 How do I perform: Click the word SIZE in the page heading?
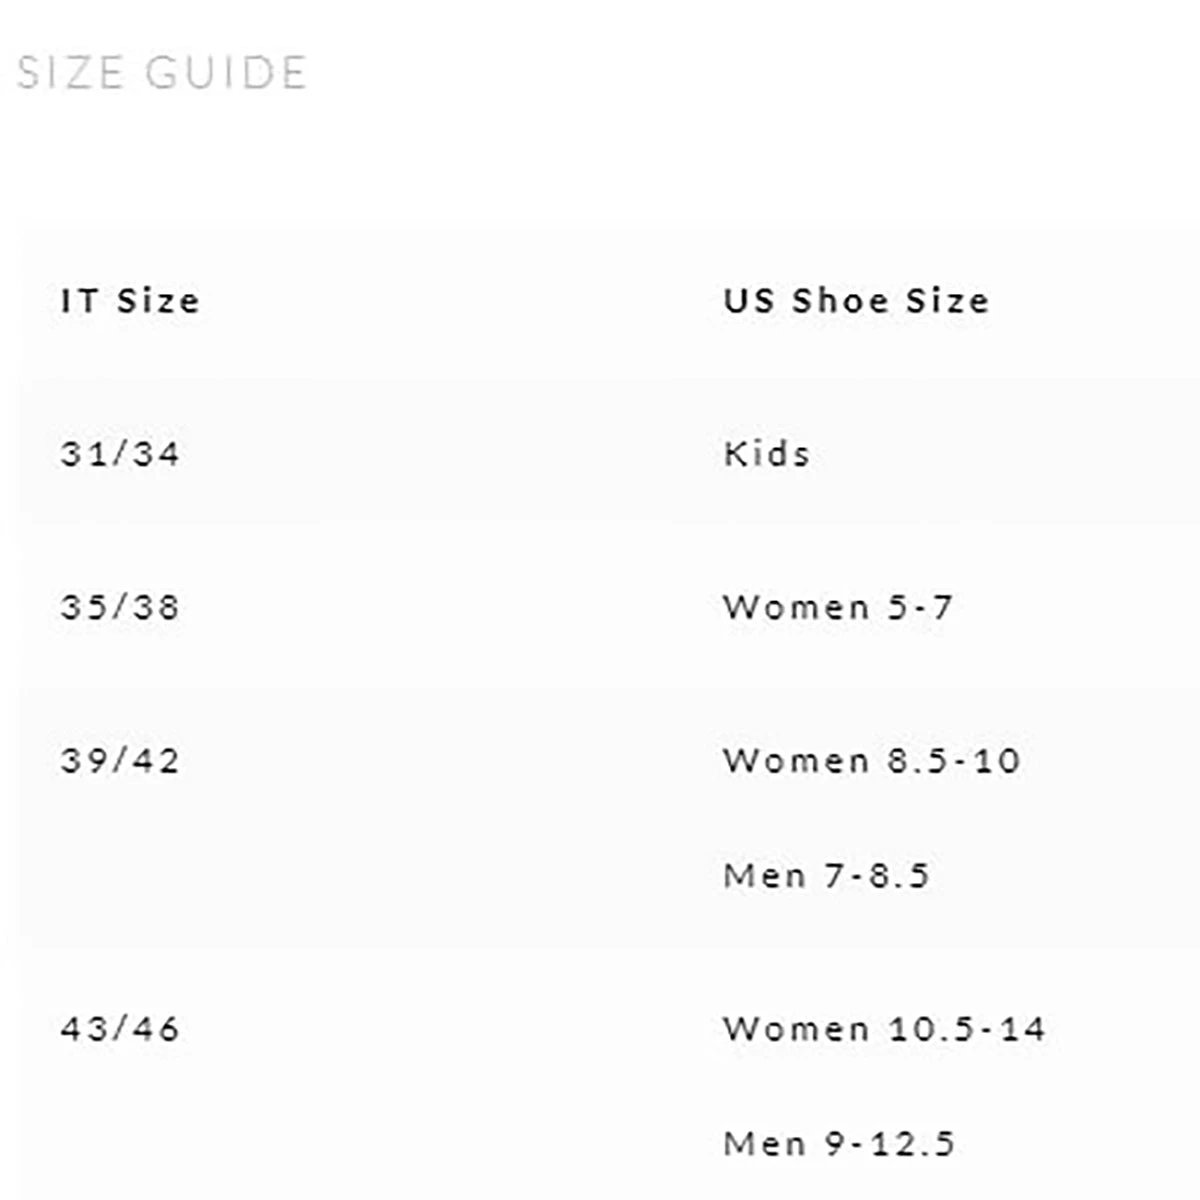(x=70, y=73)
